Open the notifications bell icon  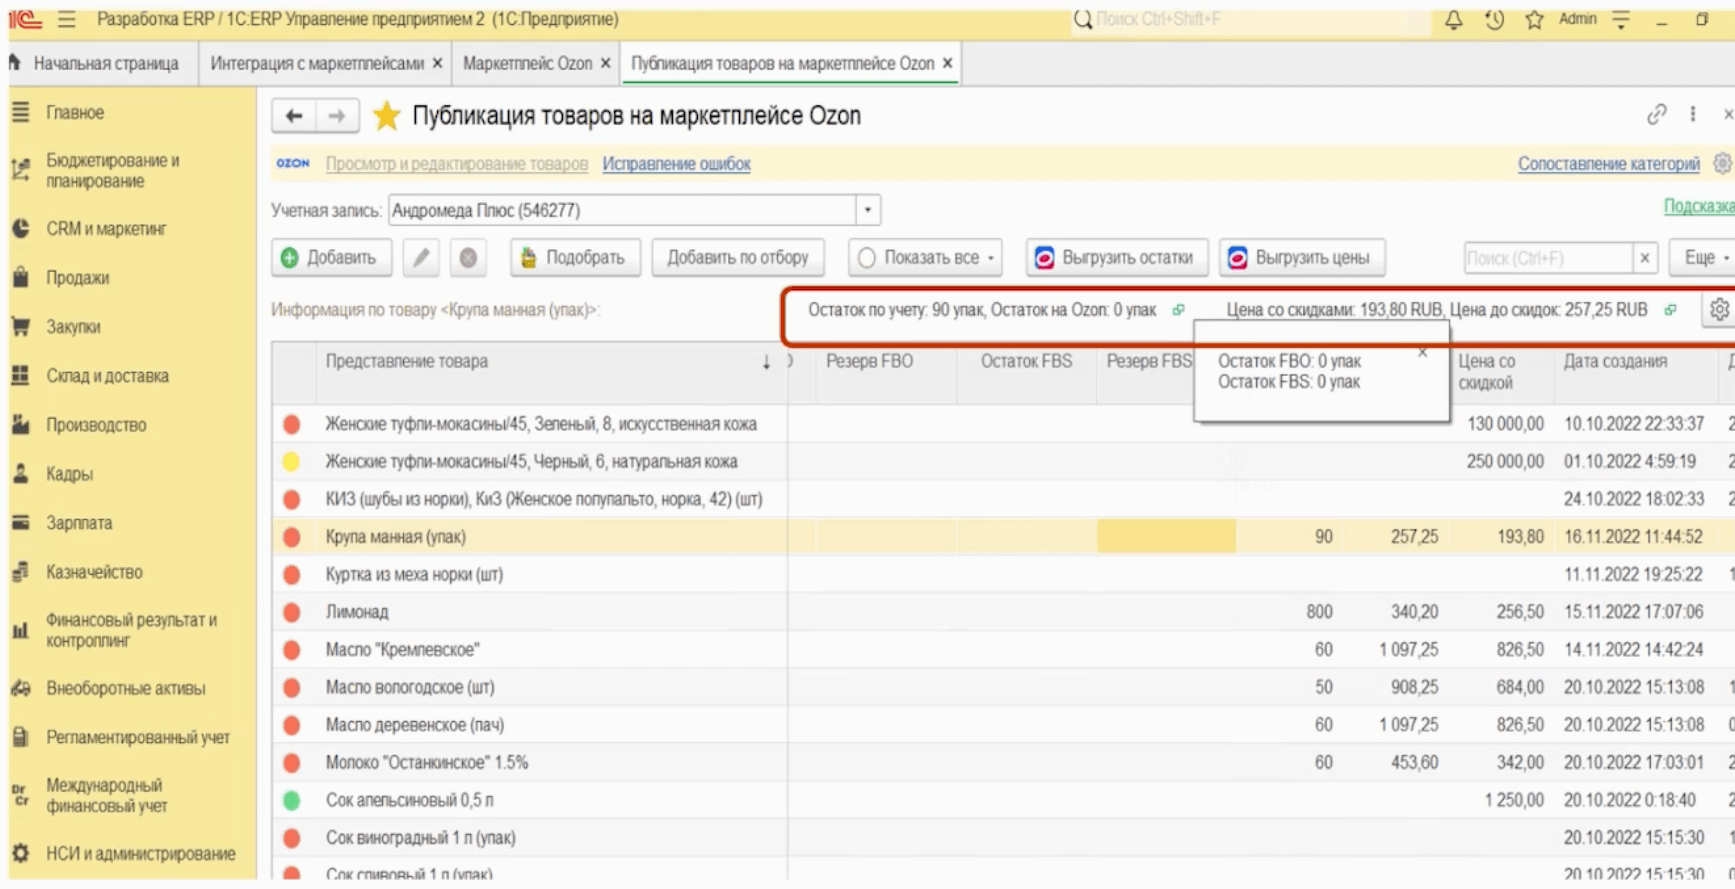click(1454, 19)
